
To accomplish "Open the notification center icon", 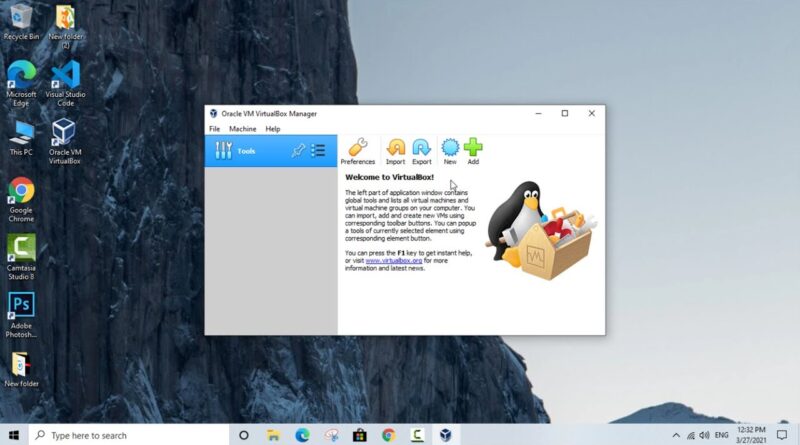I will (782, 435).
